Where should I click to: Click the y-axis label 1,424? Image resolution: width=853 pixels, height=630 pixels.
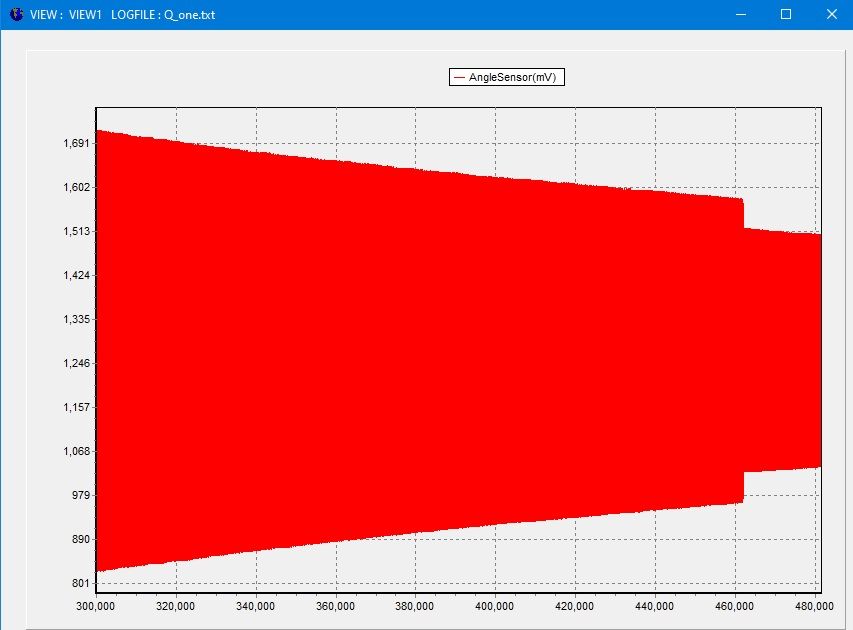pyautogui.click(x=77, y=275)
